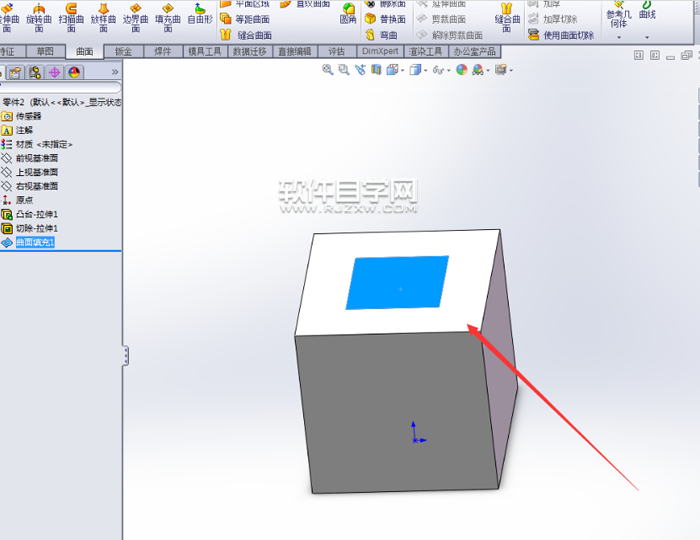This screenshot has width=700, height=540.
Task: Select 前视基准面 front plane
Action: click(30, 158)
